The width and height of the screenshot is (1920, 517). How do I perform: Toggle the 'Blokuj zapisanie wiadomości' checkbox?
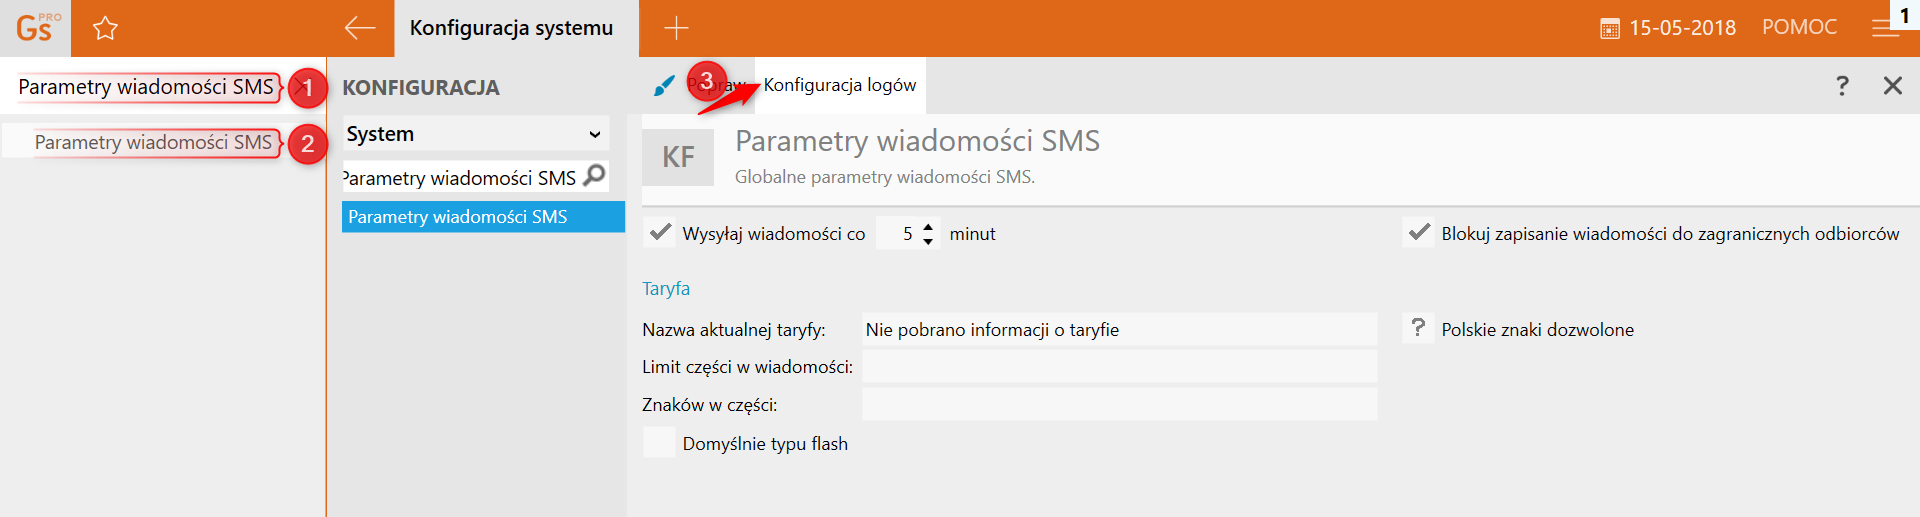[1418, 233]
